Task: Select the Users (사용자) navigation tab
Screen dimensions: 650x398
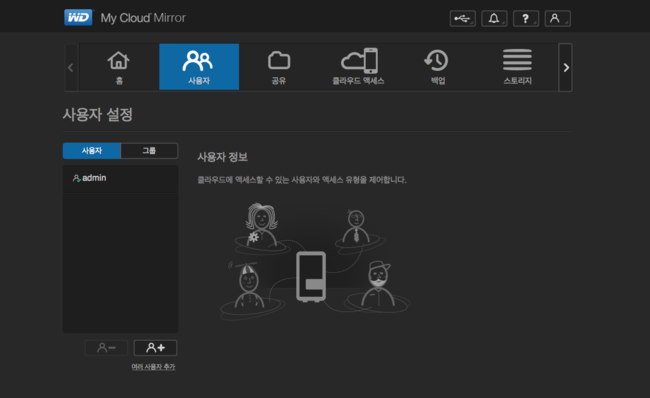Action: click(199, 67)
